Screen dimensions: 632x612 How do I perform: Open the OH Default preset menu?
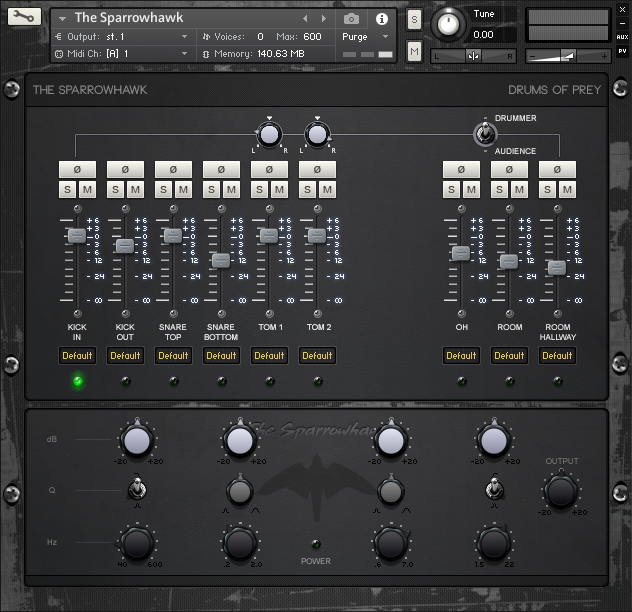tap(461, 355)
